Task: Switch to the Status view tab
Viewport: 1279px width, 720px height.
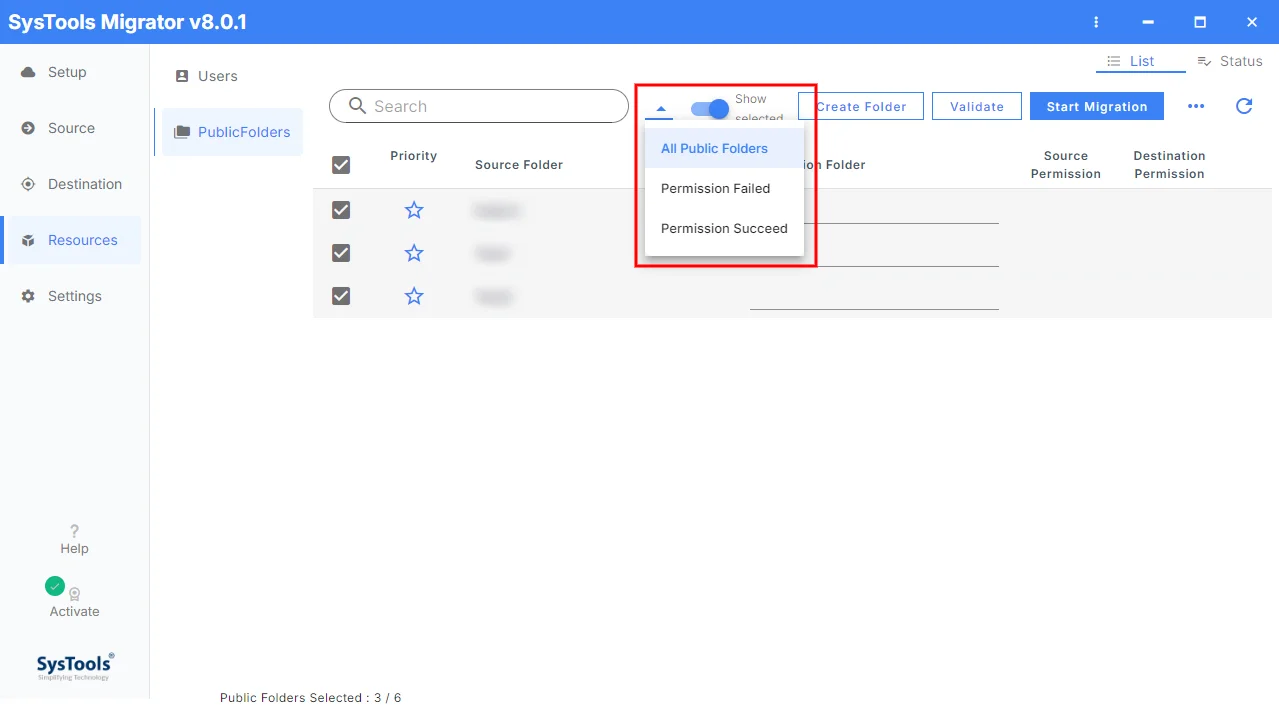Action: 1229,62
